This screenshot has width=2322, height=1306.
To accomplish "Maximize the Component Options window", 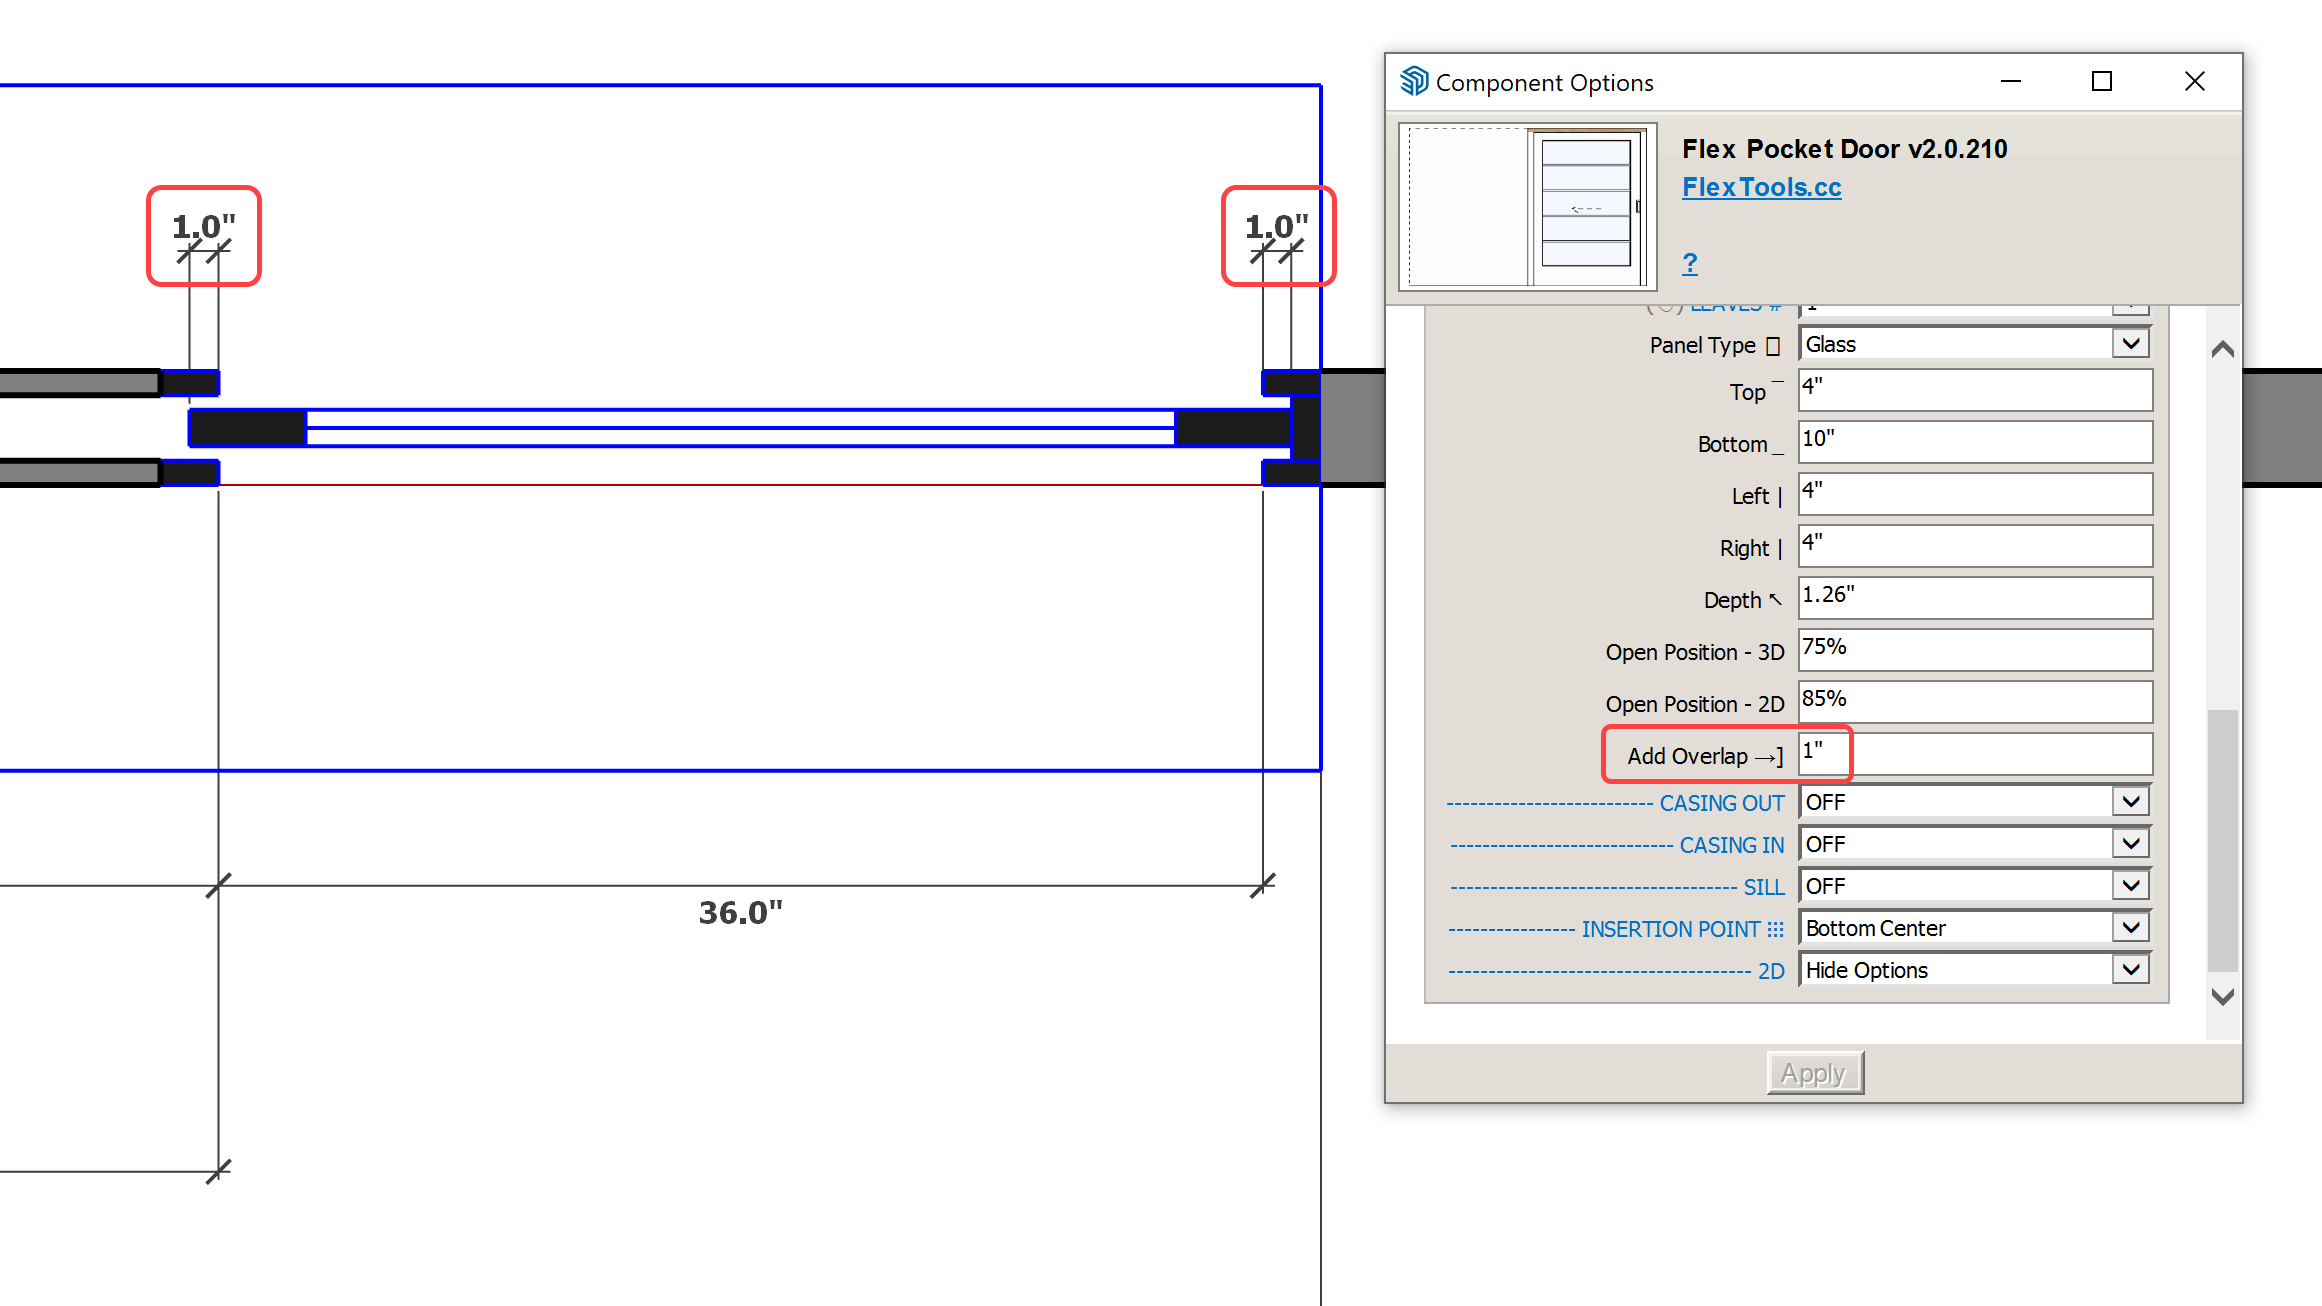I will tap(2102, 82).
